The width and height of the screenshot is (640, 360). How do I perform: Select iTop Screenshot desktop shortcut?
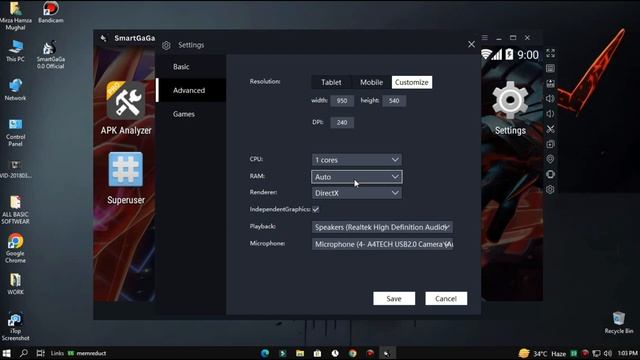click(x=15, y=327)
